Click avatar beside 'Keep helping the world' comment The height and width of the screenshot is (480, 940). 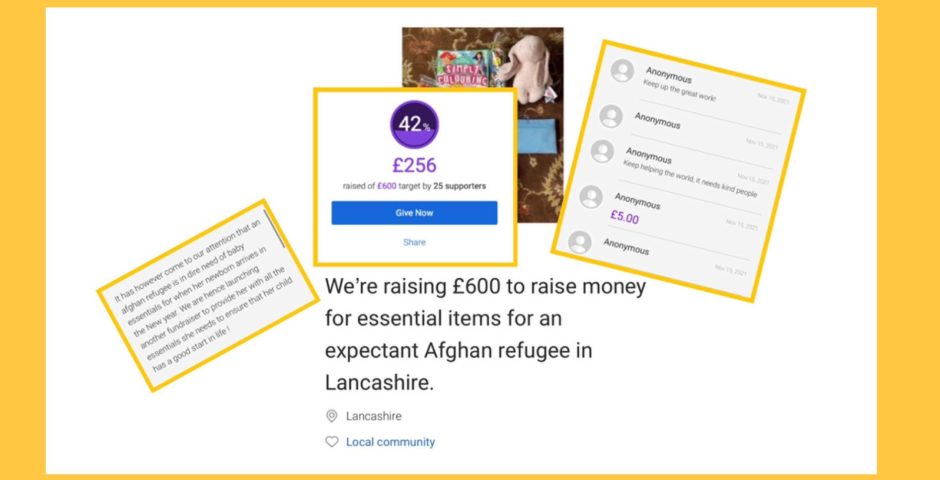coord(602,151)
